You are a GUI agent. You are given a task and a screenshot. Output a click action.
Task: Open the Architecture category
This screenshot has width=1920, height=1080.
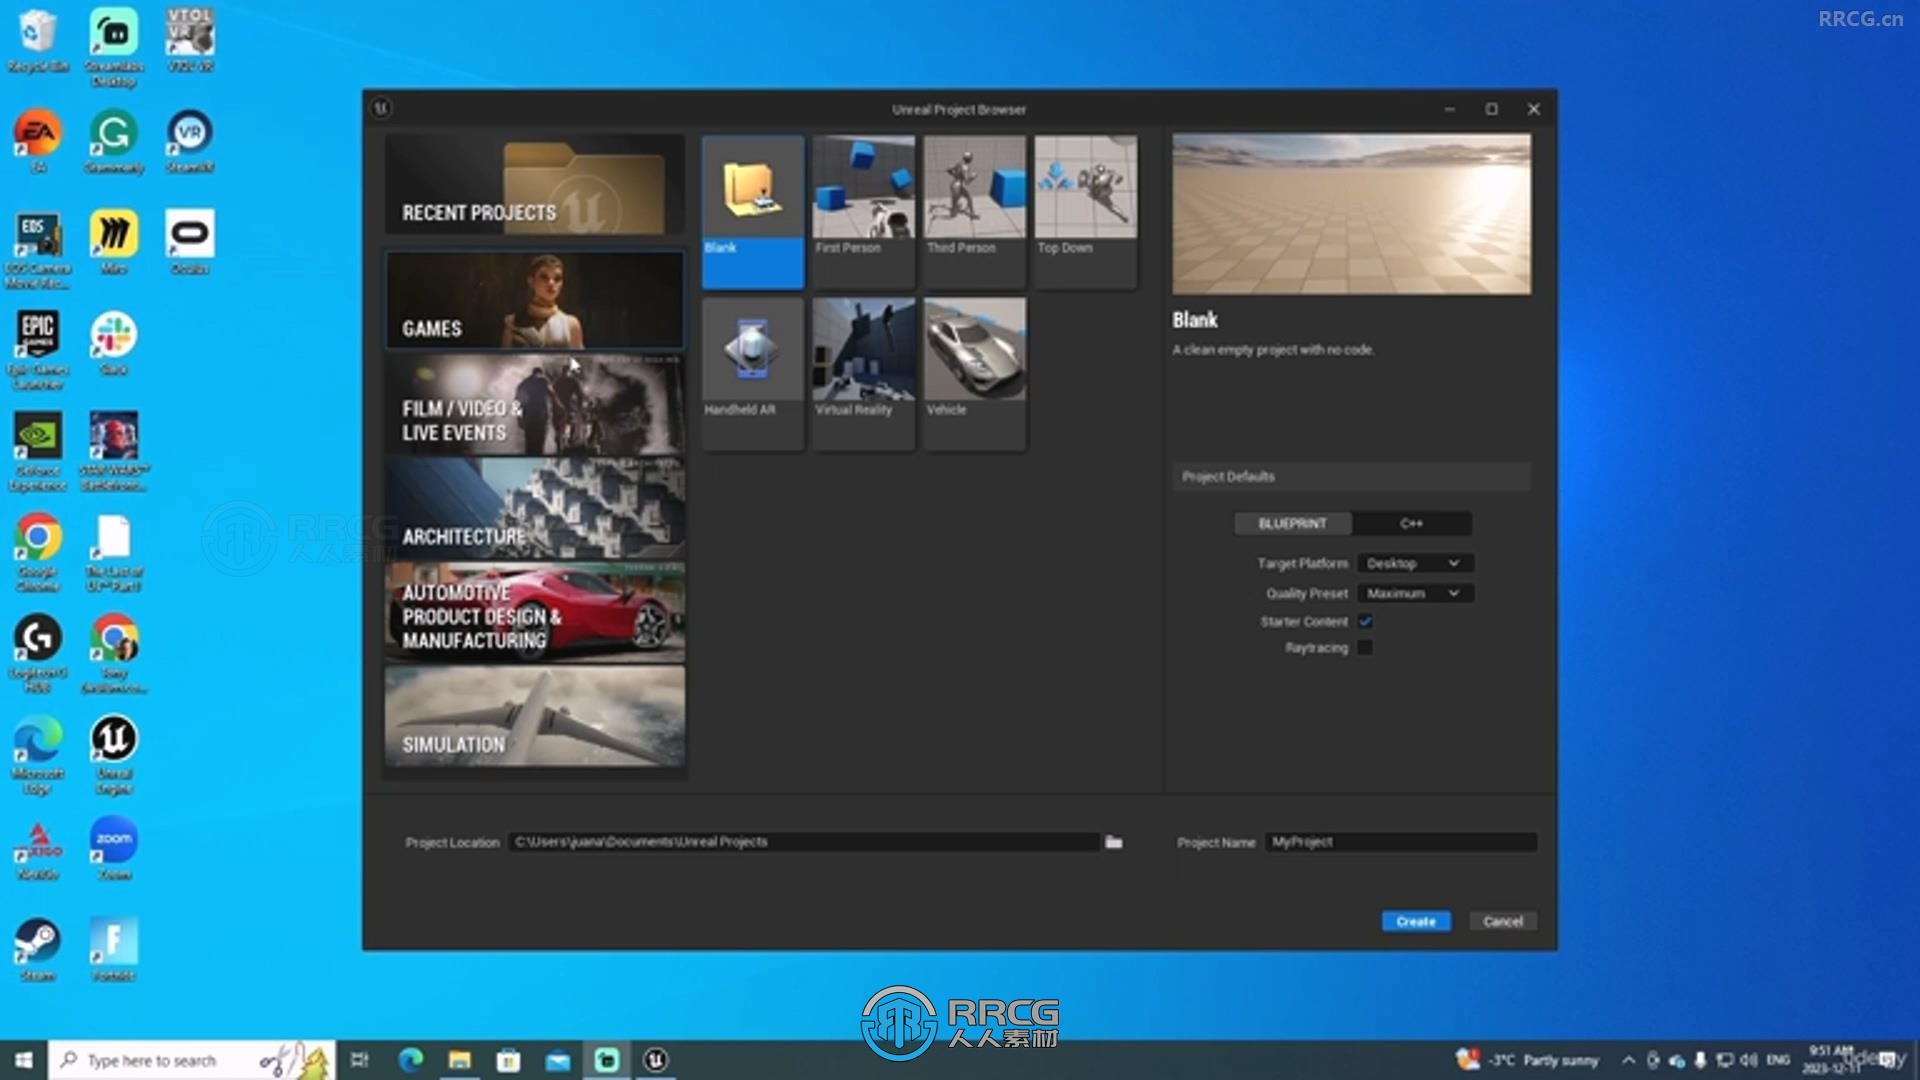pos(535,509)
